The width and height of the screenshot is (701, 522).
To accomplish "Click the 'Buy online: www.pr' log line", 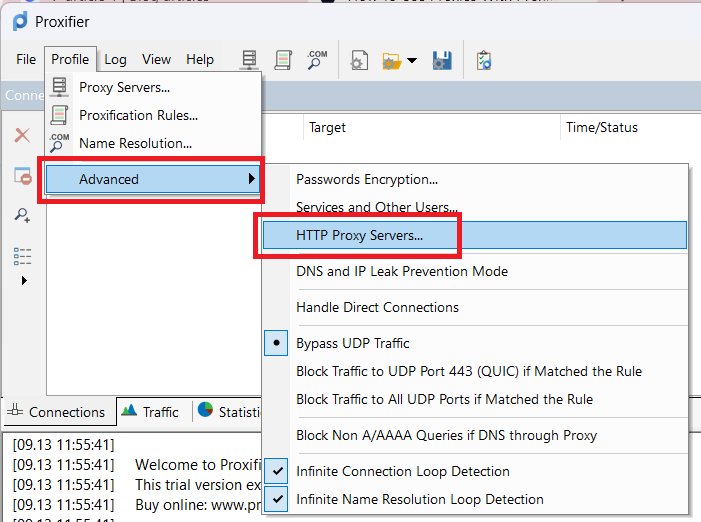I will click(198, 505).
